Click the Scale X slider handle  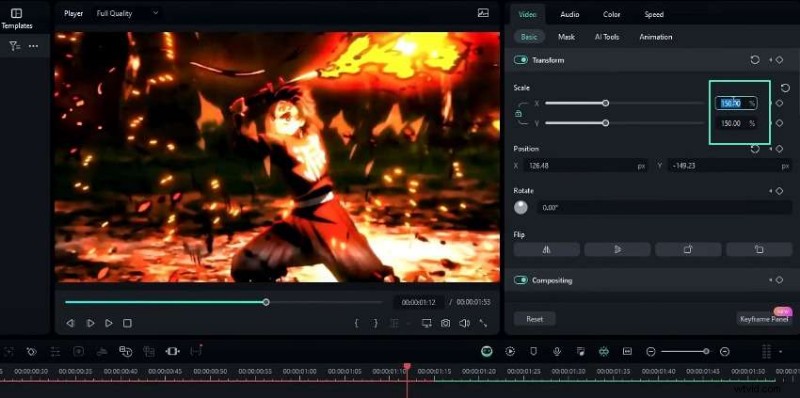pyautogui.click(x=606, y=103)
